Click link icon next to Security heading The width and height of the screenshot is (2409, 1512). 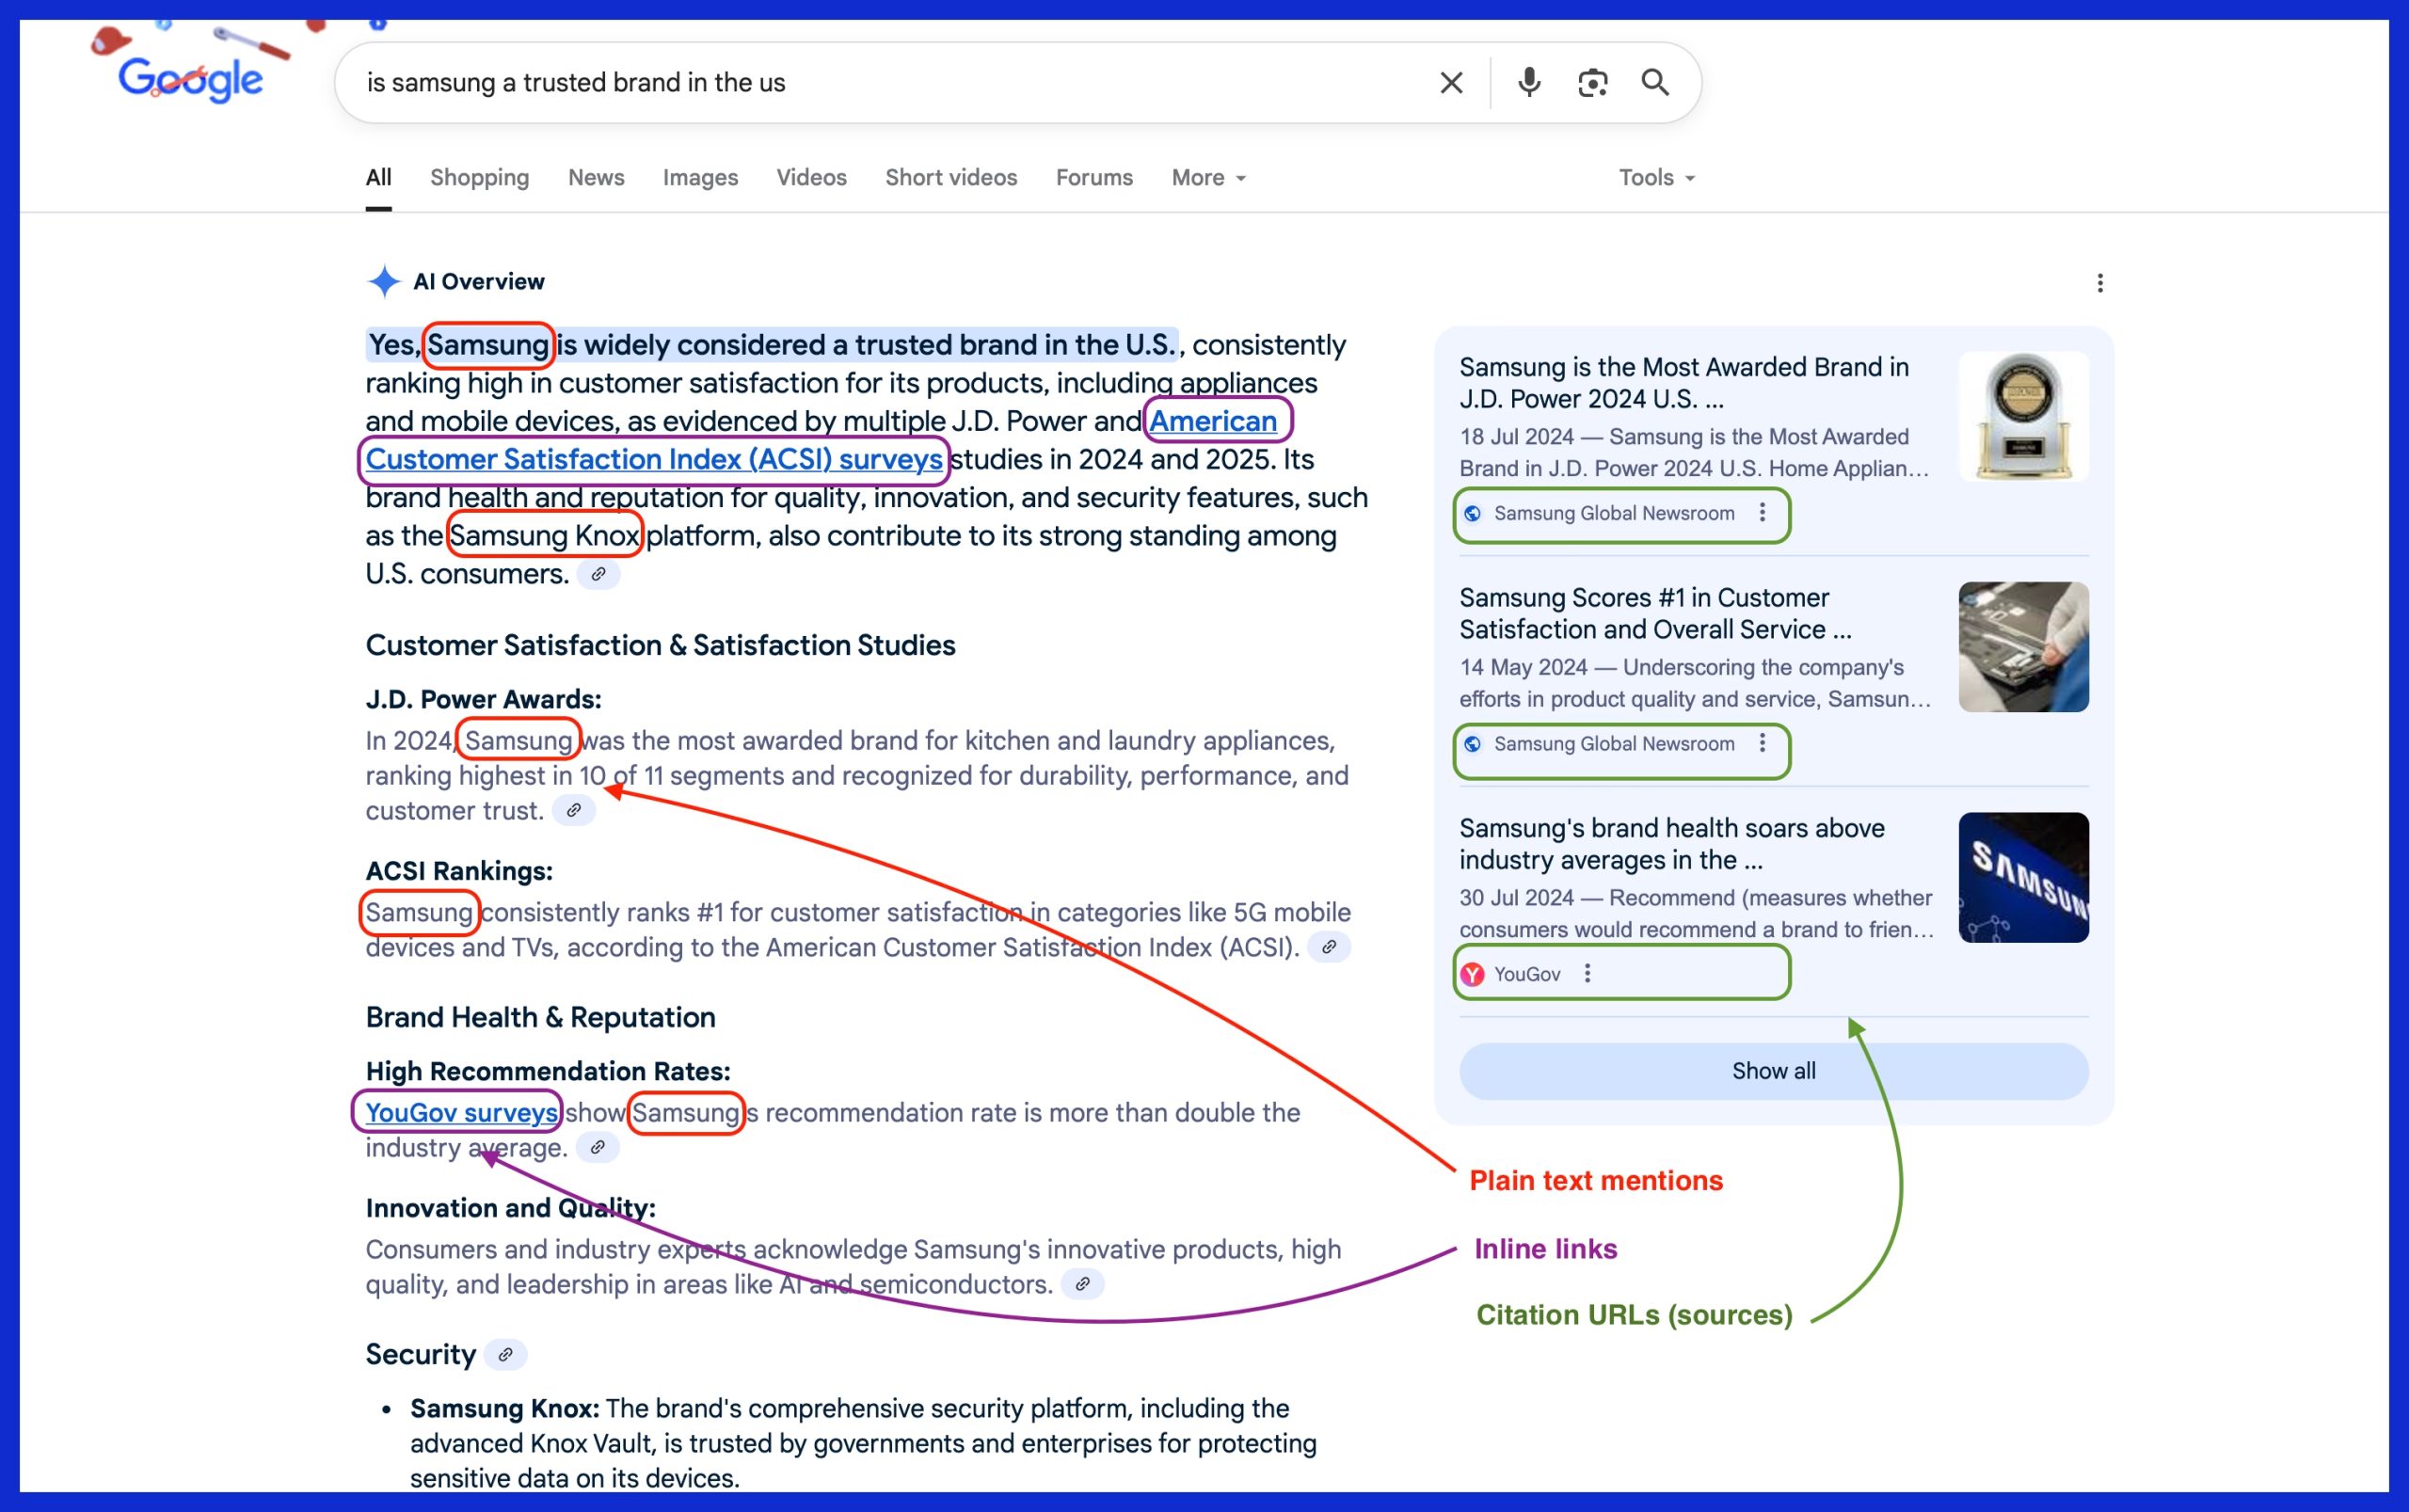506,1354
